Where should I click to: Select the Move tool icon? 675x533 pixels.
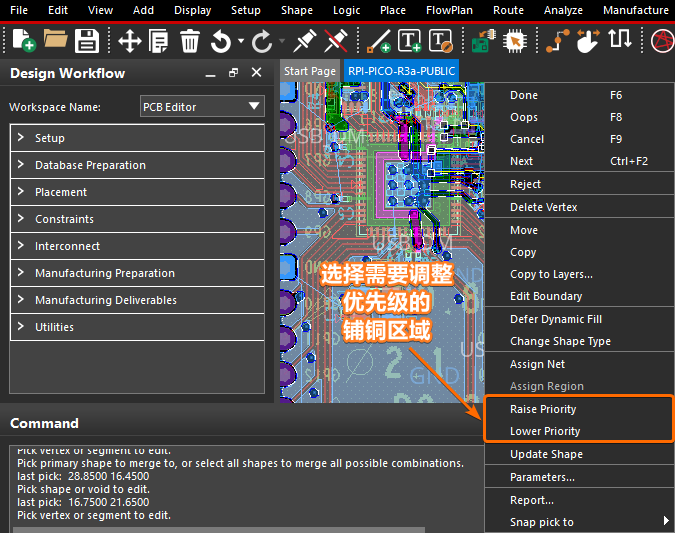click(130, 41)
